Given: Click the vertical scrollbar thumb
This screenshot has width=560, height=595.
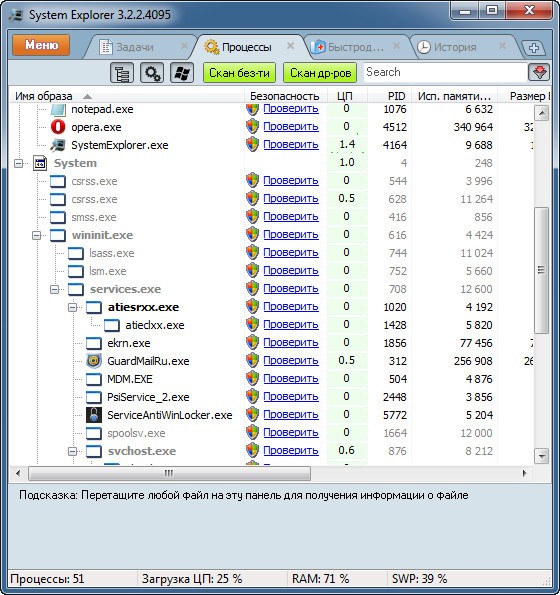Looking at the screenshot, I should coord(541,270).
